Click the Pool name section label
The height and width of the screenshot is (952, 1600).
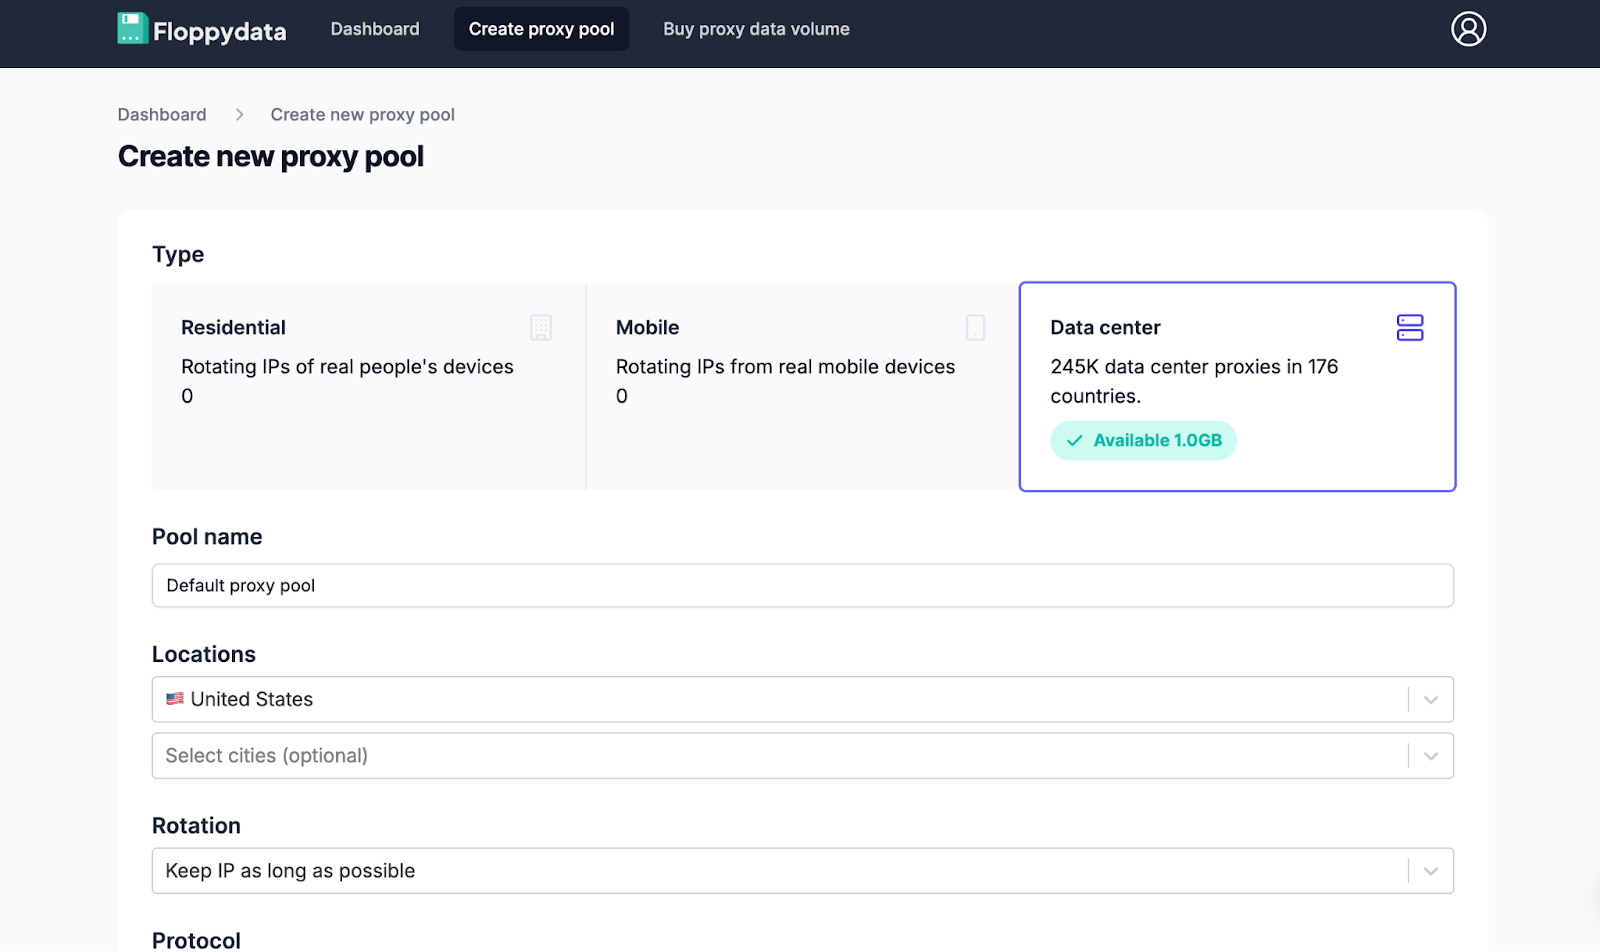pyautogui.click(x=207, y=537)
